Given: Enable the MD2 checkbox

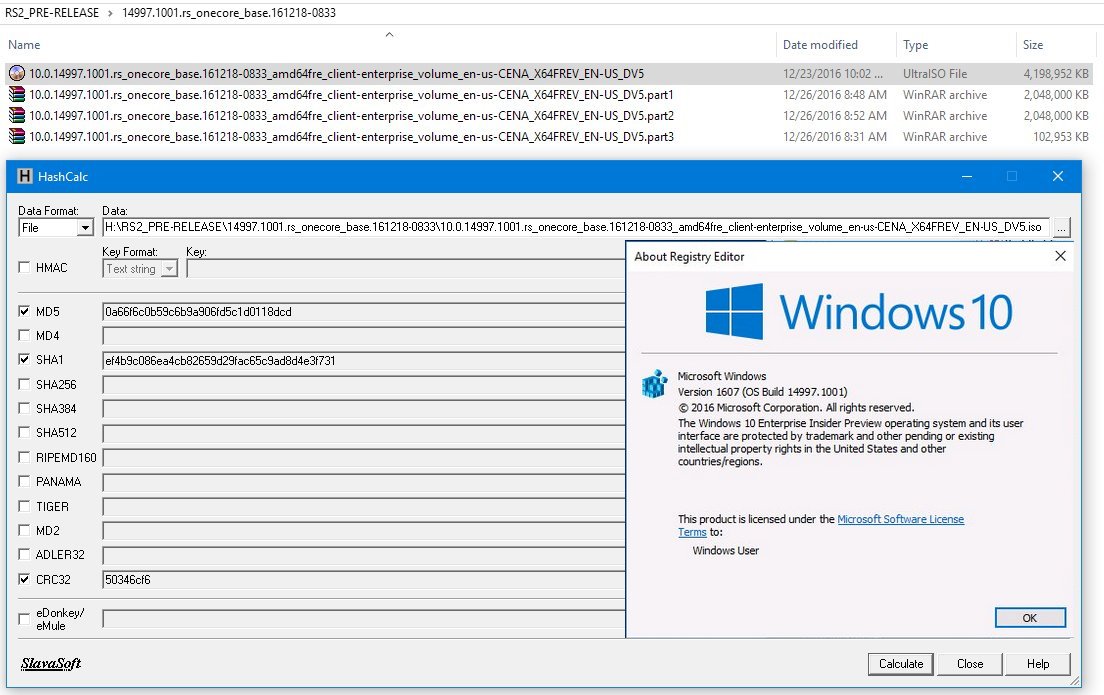Looking at the screenshot, I should click(24, 530).
